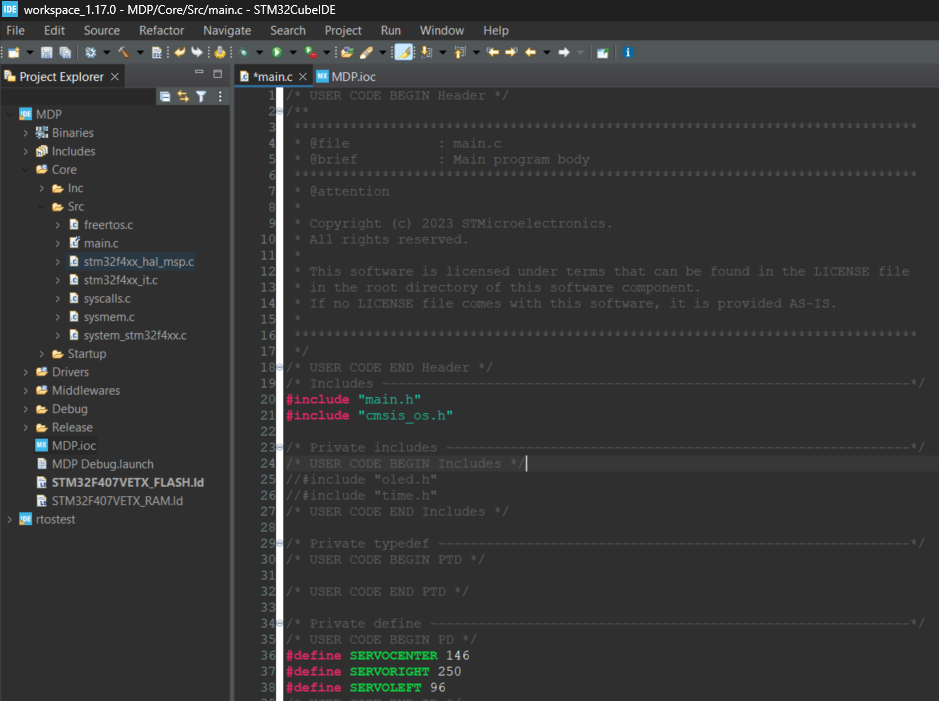This screenshot has width=939, height=701.
Task: Place cursor on #include "main.h" line
Action: [x=353, y=399]
